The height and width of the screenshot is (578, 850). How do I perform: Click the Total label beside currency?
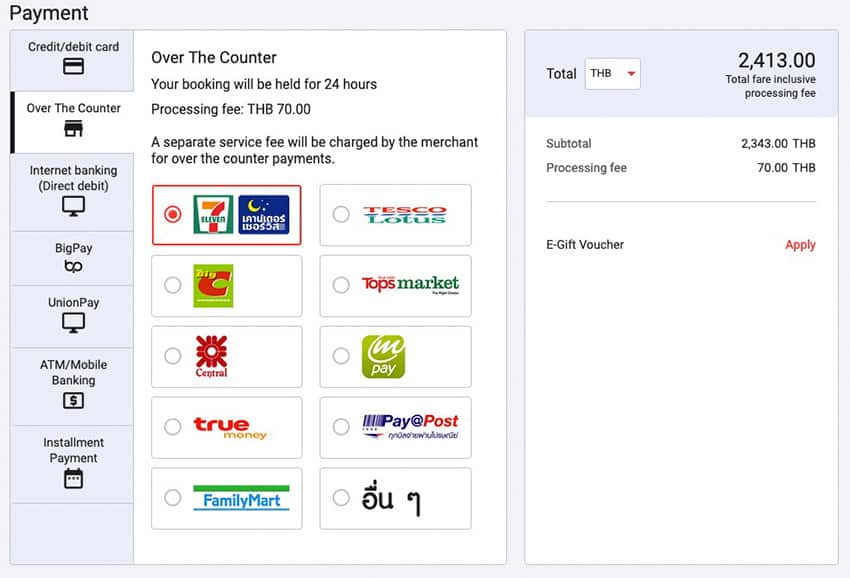pyautogui.click(x=561, y=74)
